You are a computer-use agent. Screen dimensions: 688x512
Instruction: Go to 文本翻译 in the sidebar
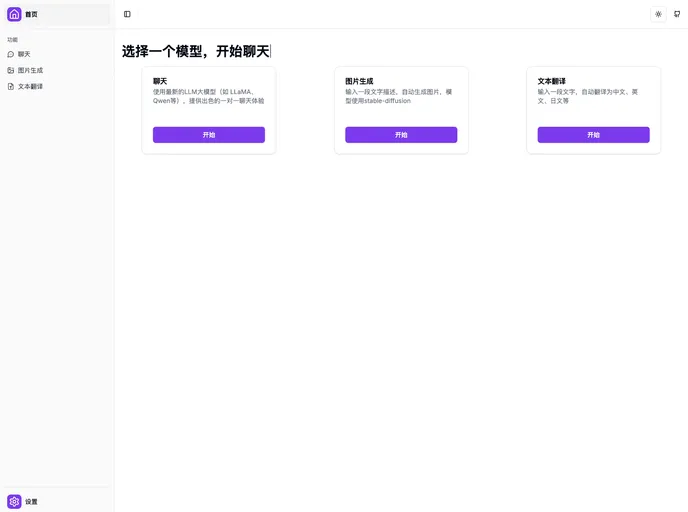57,86
